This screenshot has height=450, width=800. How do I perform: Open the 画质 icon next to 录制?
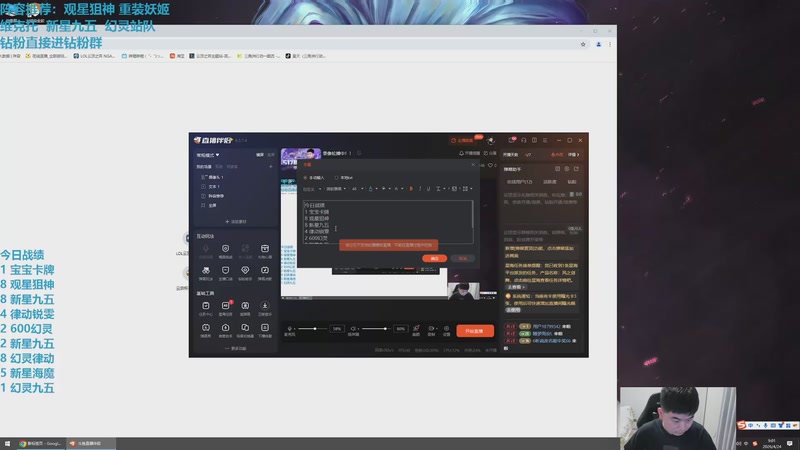pyautogui.click(x=416, y=329)
